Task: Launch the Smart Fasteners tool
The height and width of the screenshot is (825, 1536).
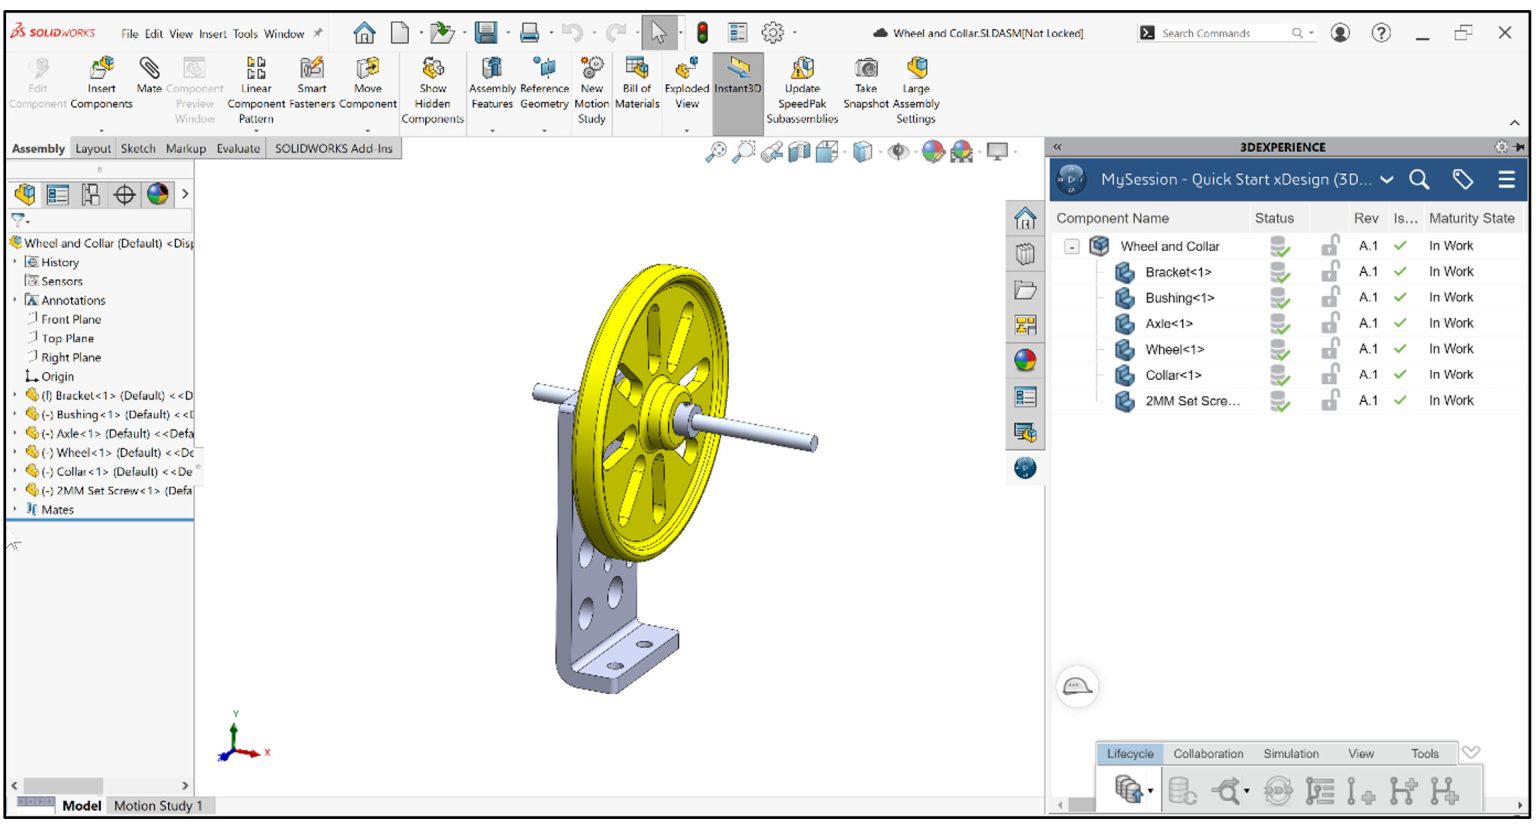Action: pos(311,80)
